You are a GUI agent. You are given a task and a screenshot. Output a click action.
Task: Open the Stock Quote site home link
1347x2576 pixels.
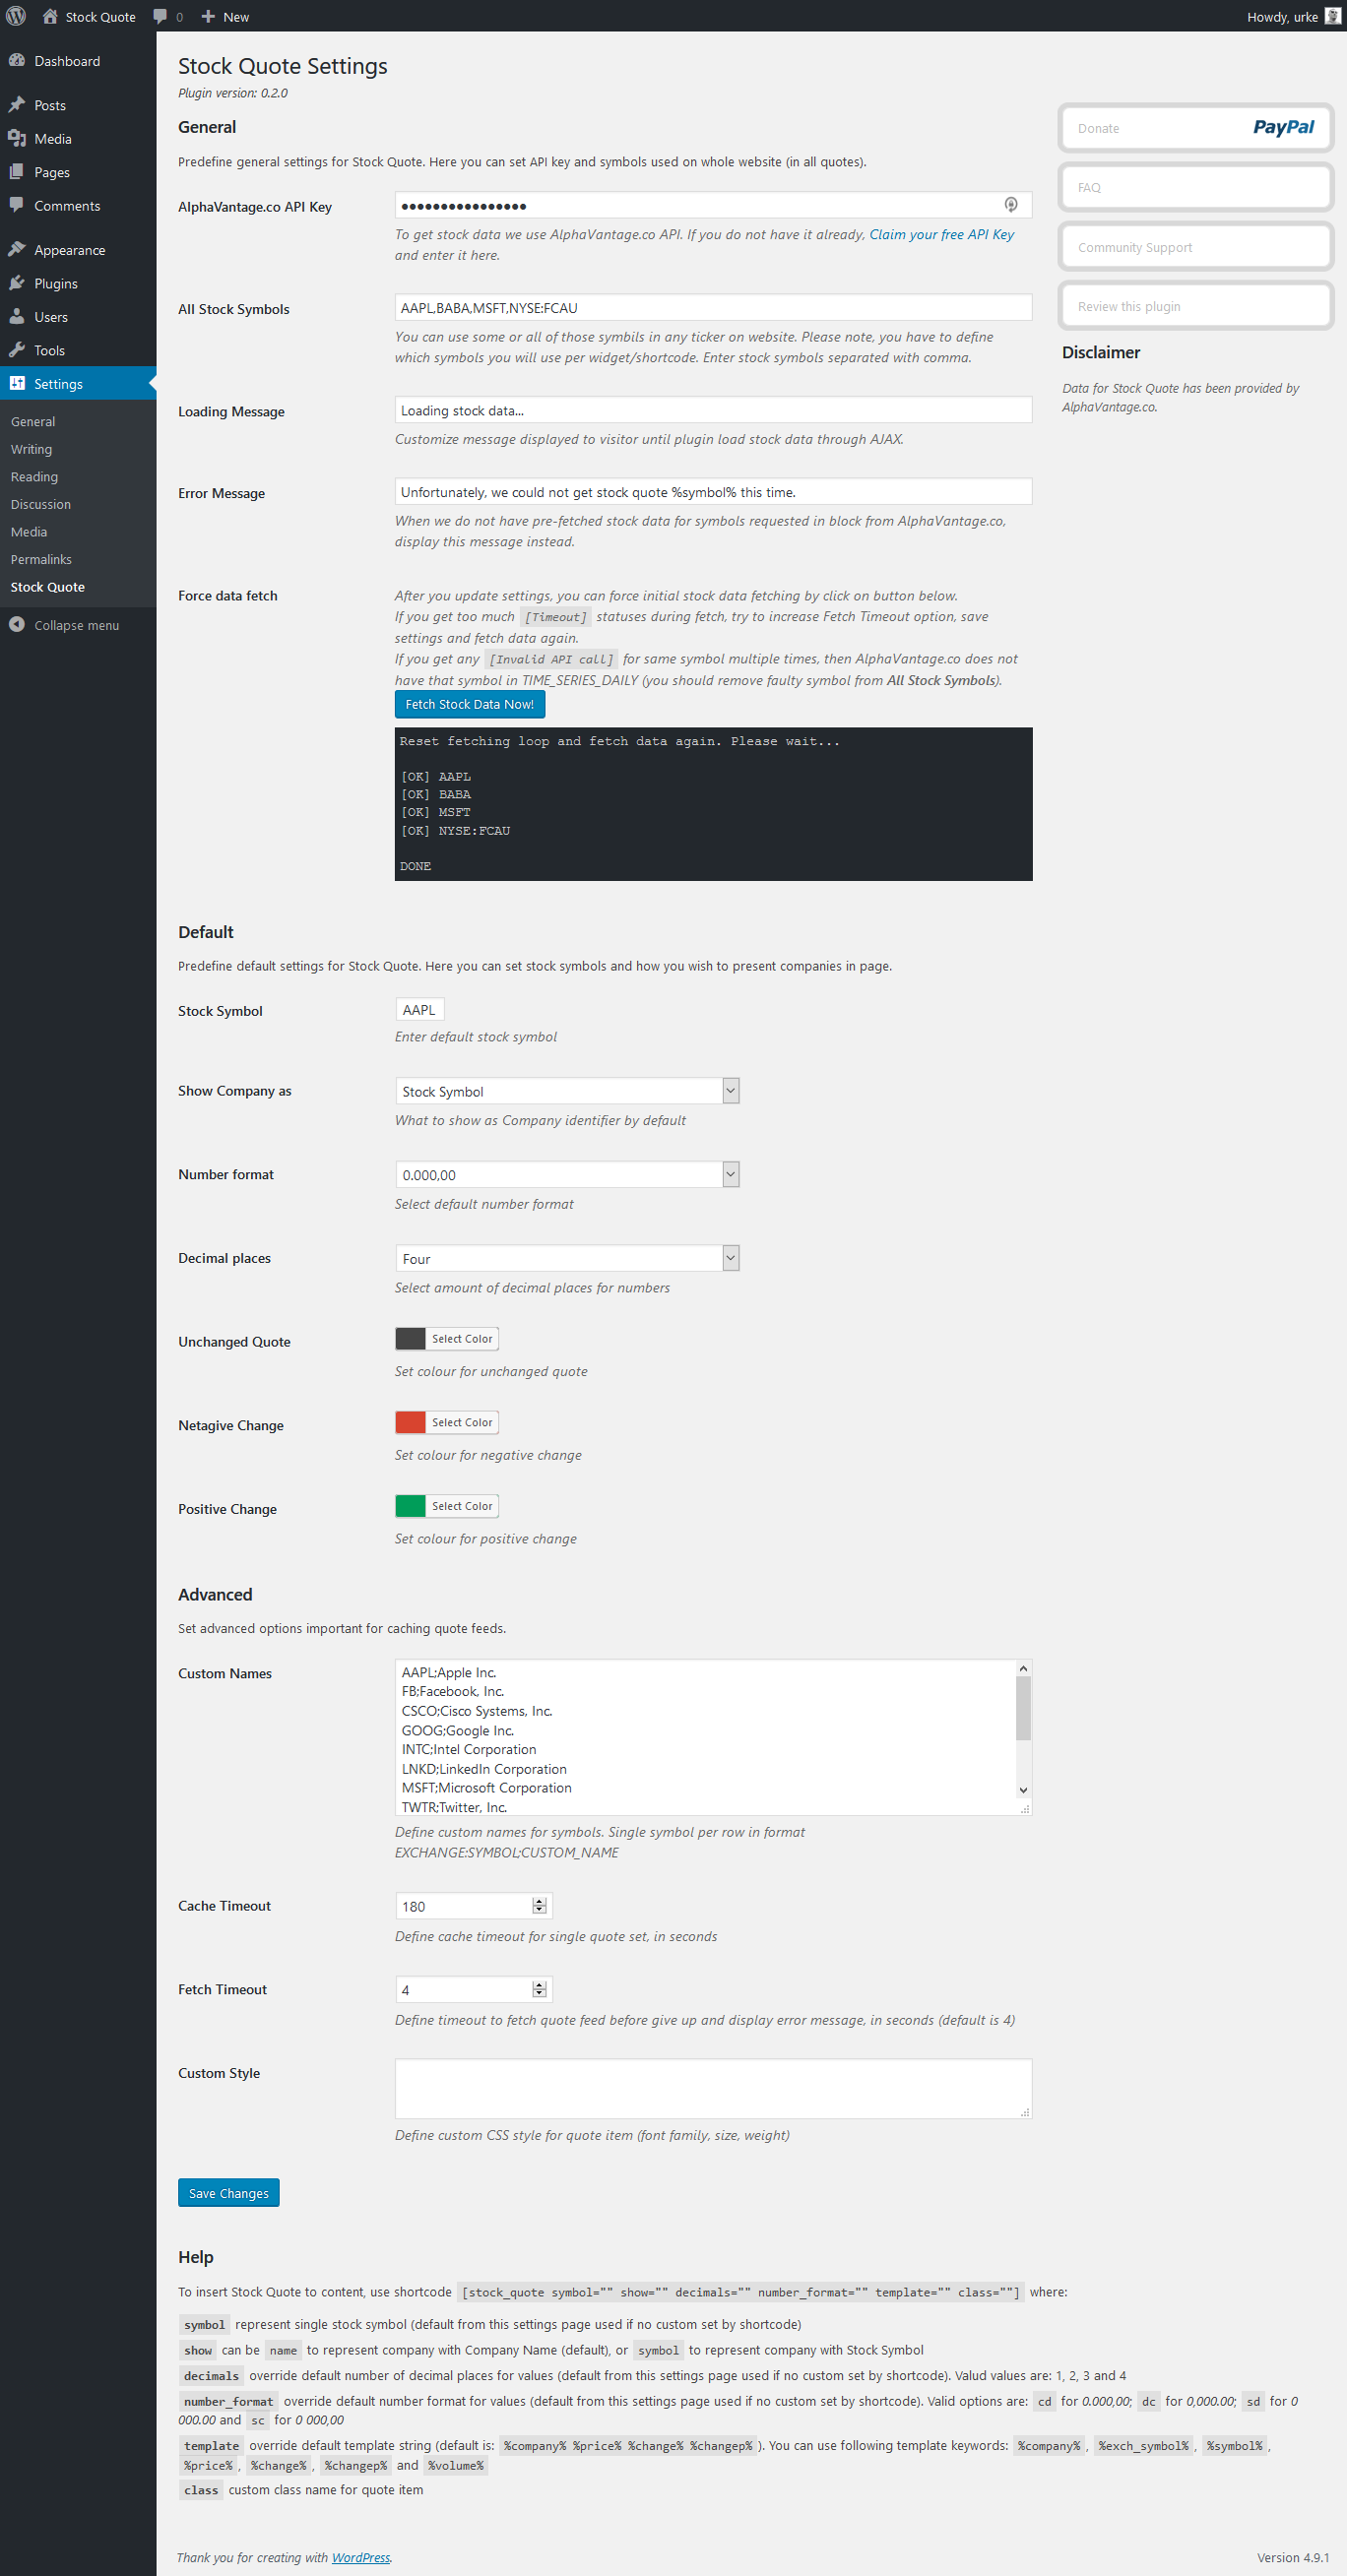click(x=89, y=17)
